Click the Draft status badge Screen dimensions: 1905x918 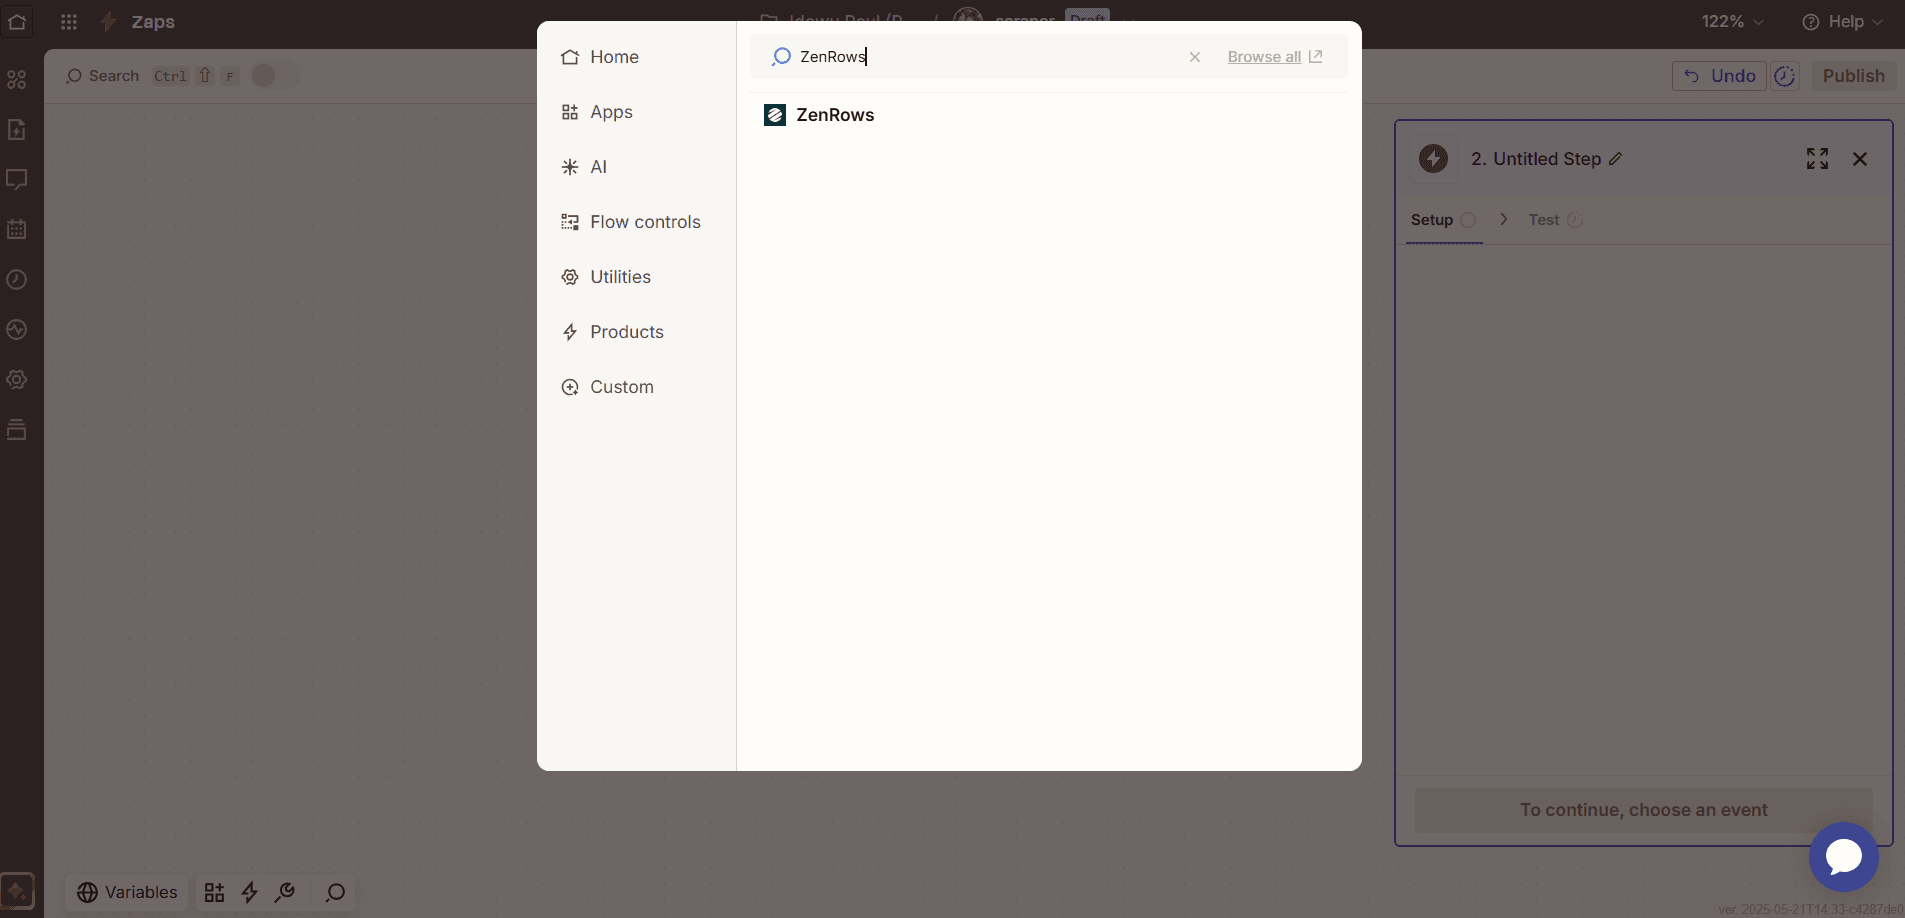[x=1087, y=17]
